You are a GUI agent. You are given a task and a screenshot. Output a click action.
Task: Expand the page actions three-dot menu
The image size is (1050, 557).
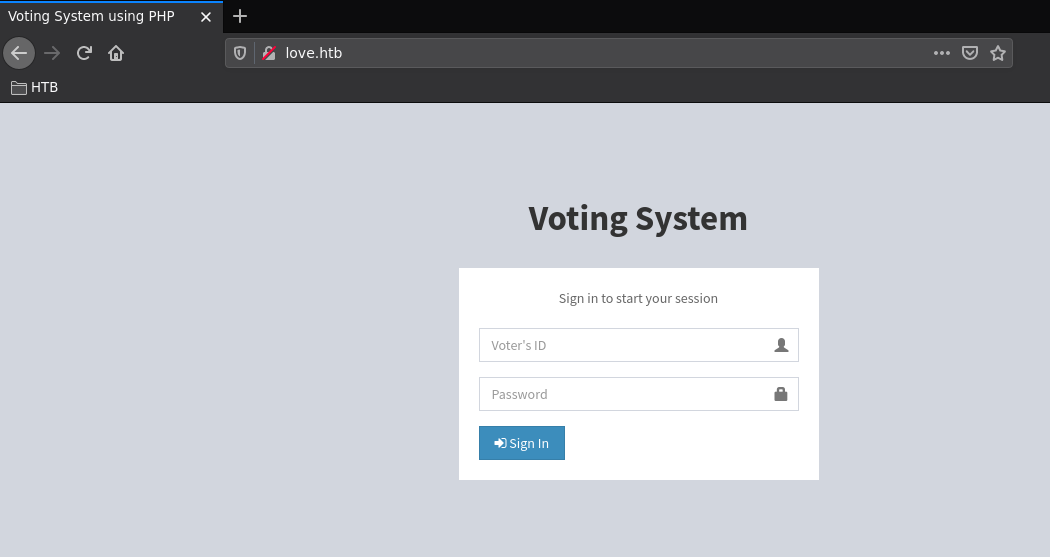tap(941, 53)
